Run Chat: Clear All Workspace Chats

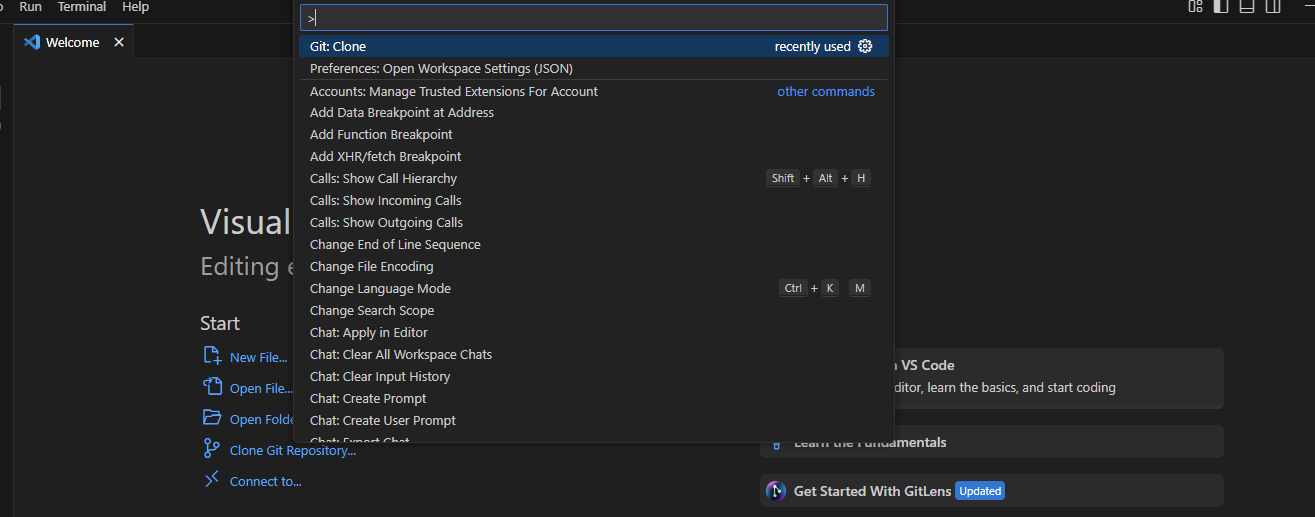point(594,355)
